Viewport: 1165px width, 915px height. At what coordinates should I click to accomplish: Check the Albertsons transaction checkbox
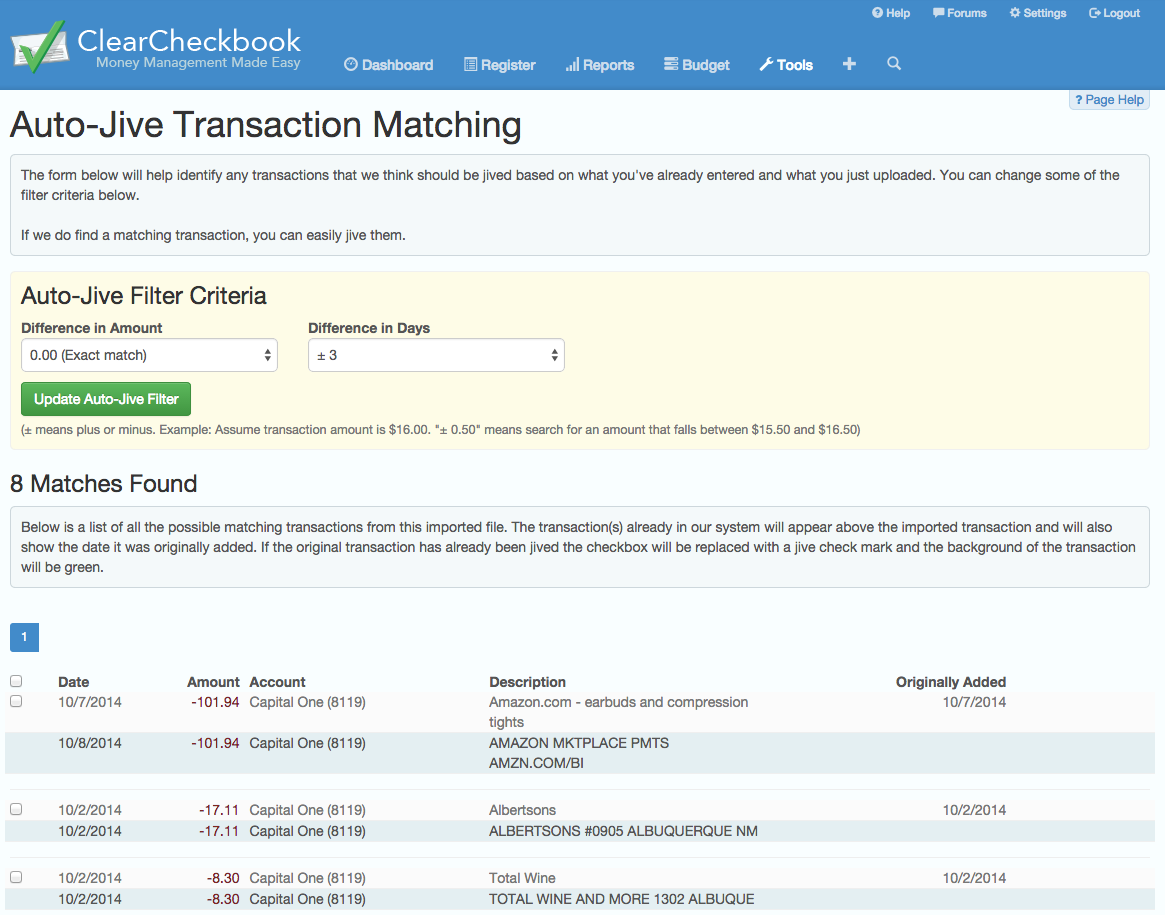pos(16,809)
